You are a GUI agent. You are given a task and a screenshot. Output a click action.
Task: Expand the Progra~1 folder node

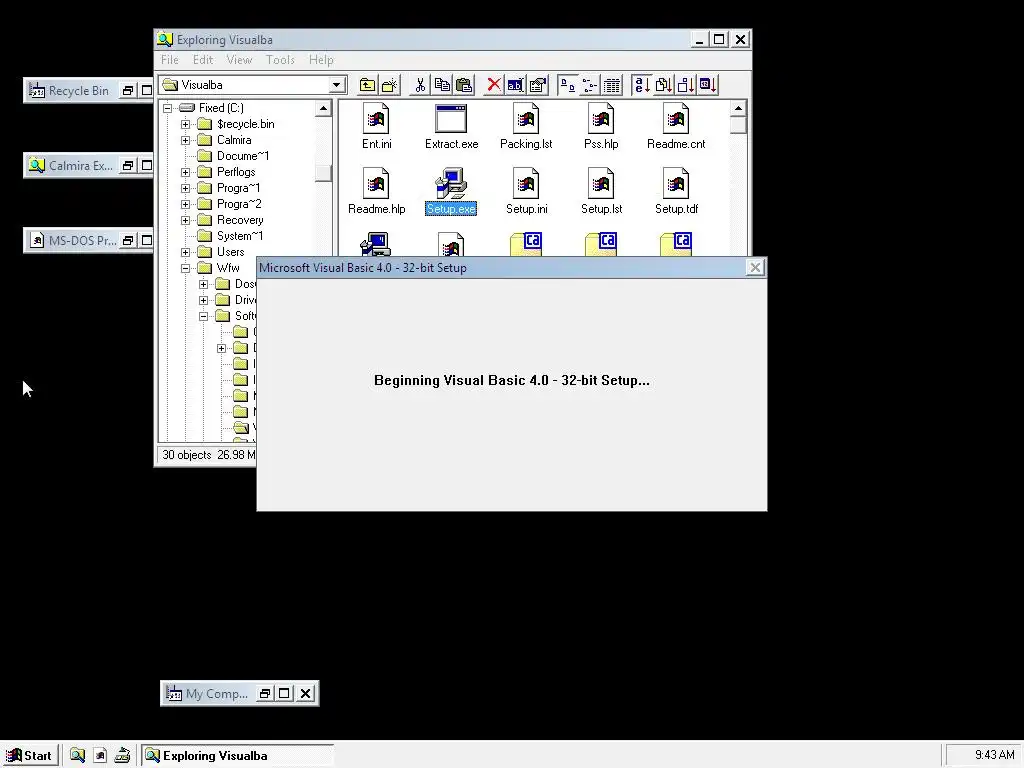coord(185,188)
